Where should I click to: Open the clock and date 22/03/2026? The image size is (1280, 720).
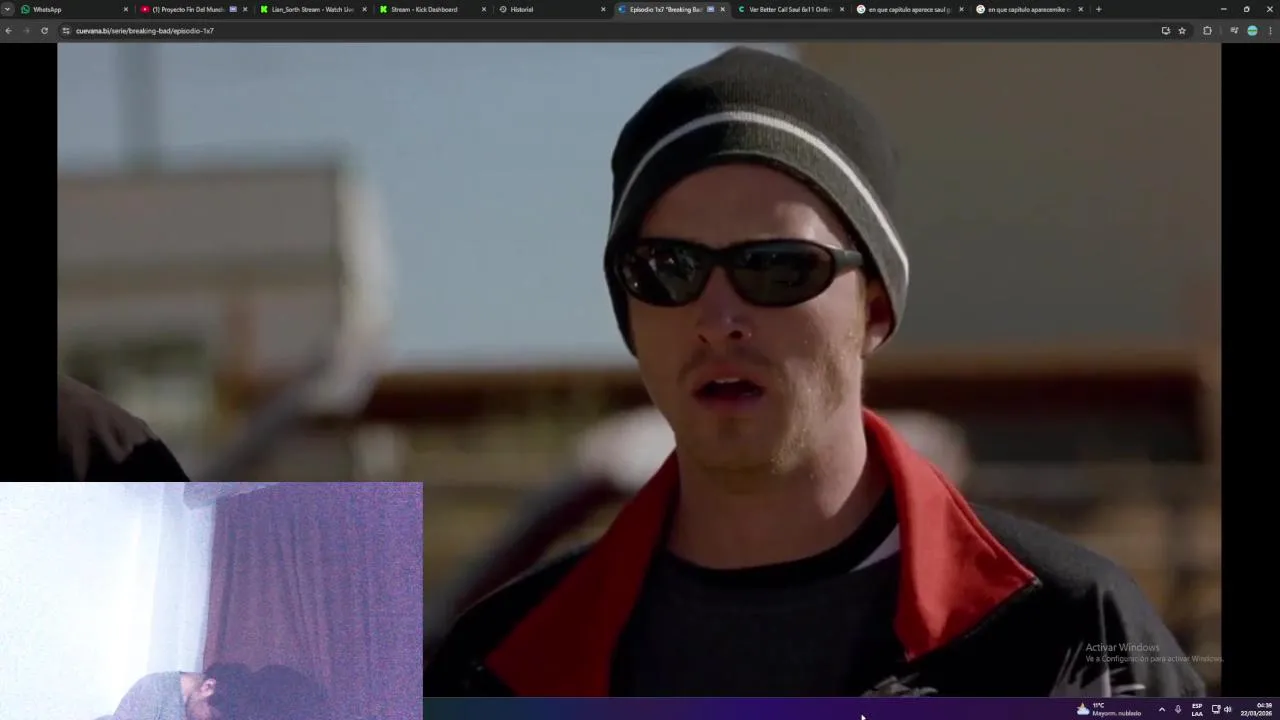tap(1256, 709)
